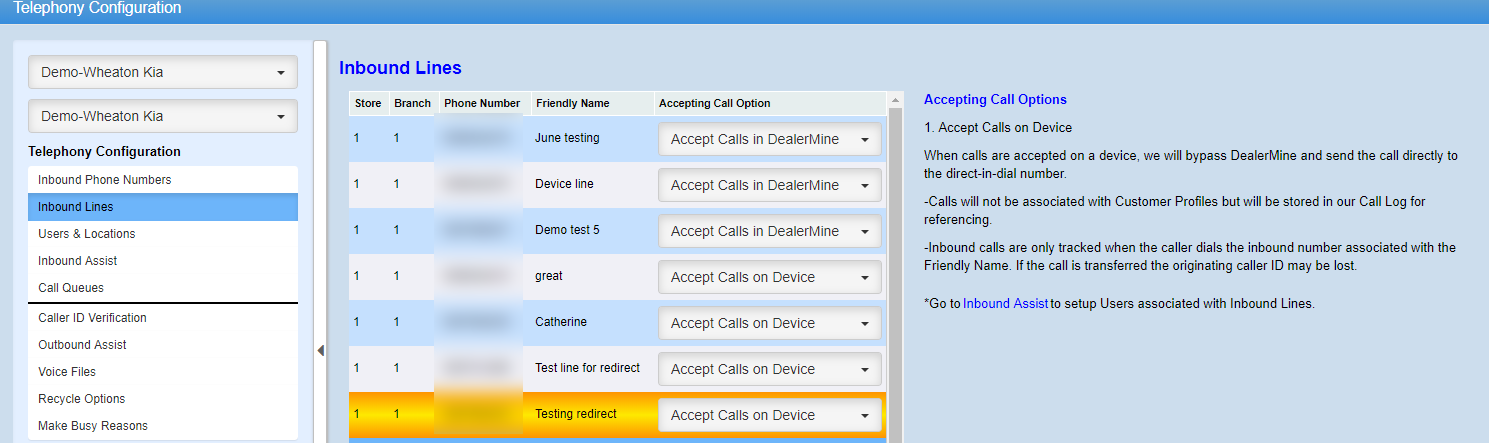Viewport: 1489px width, 443px height.
Task: Open the first Demo-Wheaton Kia dropdown
Action: (x=163, y=73)
